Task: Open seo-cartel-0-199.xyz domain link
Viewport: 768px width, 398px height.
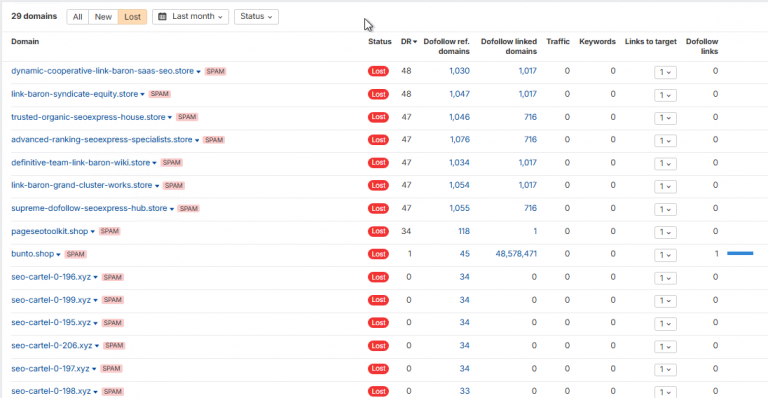Action: click(x=51, y=300)
